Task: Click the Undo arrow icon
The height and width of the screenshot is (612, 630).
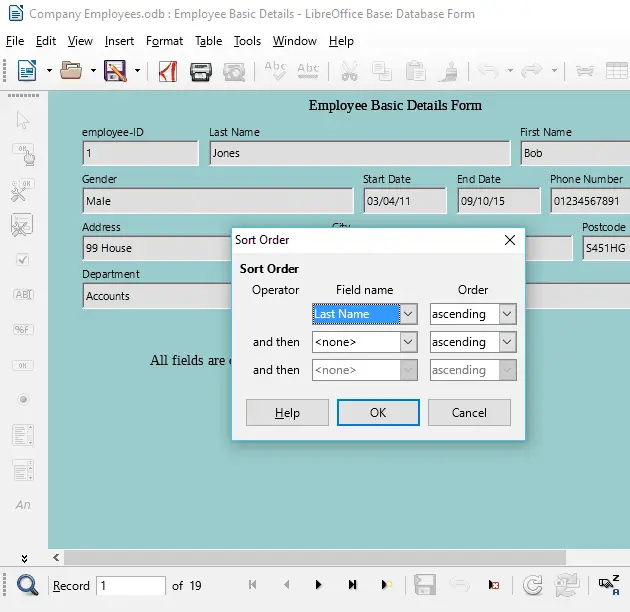Action: [x=489, y=71]
